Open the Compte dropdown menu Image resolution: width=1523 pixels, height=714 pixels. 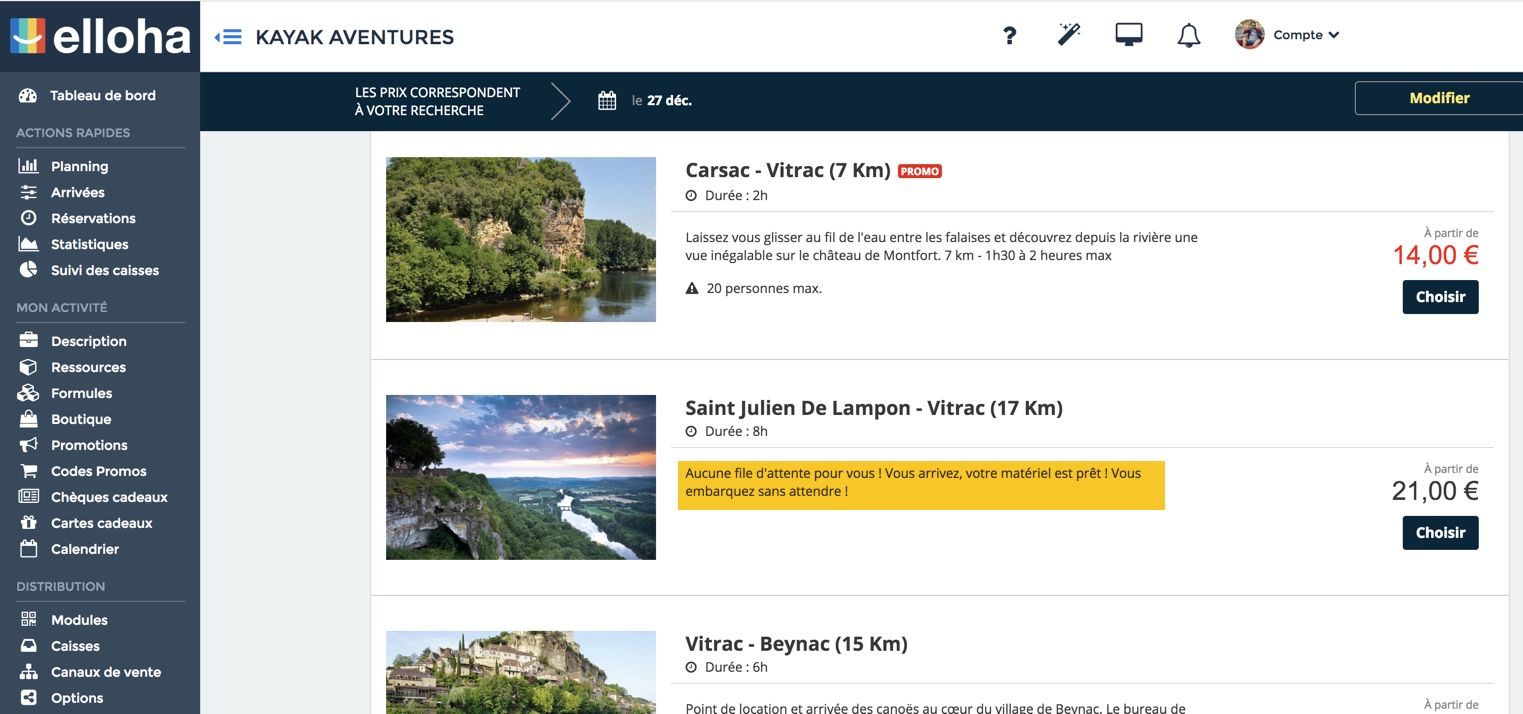[x=1305, y=35]
